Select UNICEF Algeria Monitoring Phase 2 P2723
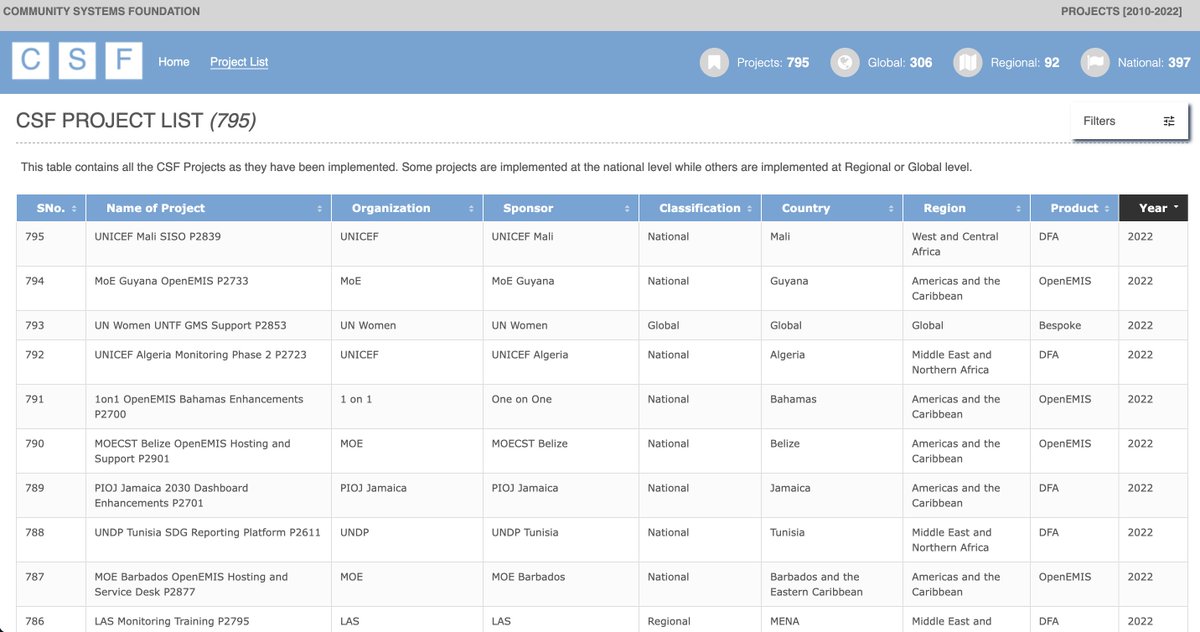 [x=200, y=355]
